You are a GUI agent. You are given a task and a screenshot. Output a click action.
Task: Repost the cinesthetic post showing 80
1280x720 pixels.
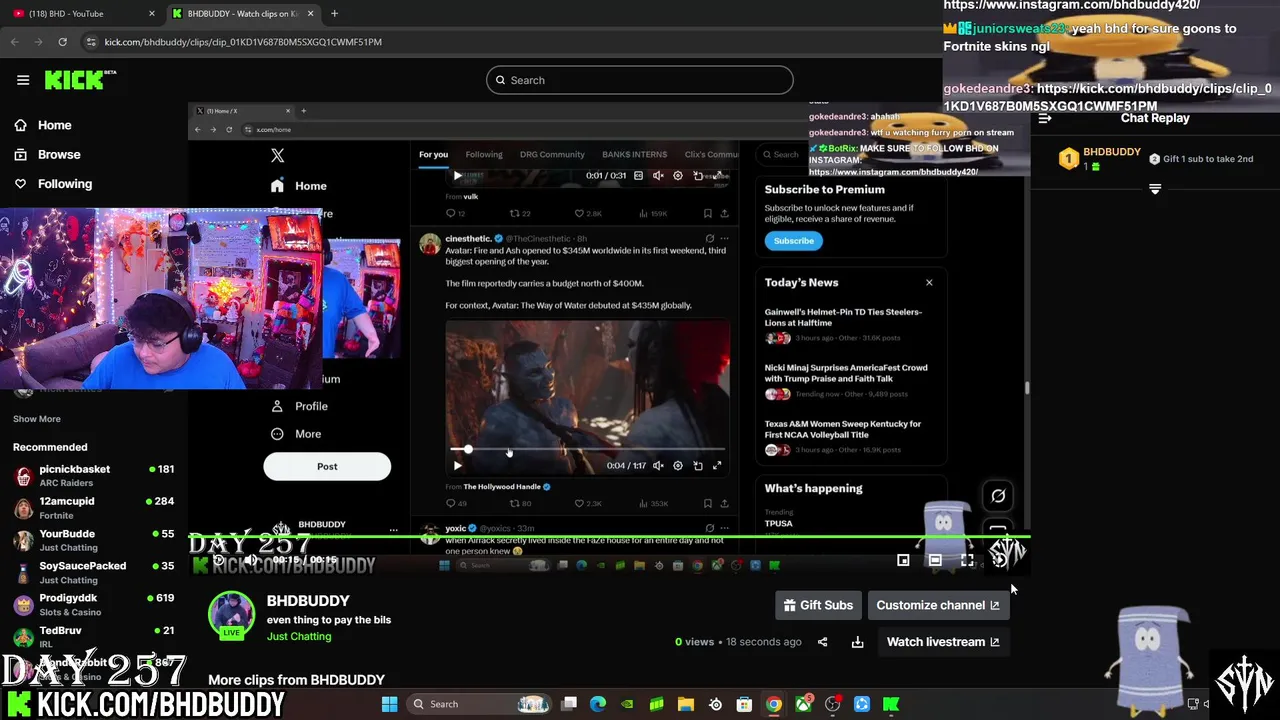point(520,503)
